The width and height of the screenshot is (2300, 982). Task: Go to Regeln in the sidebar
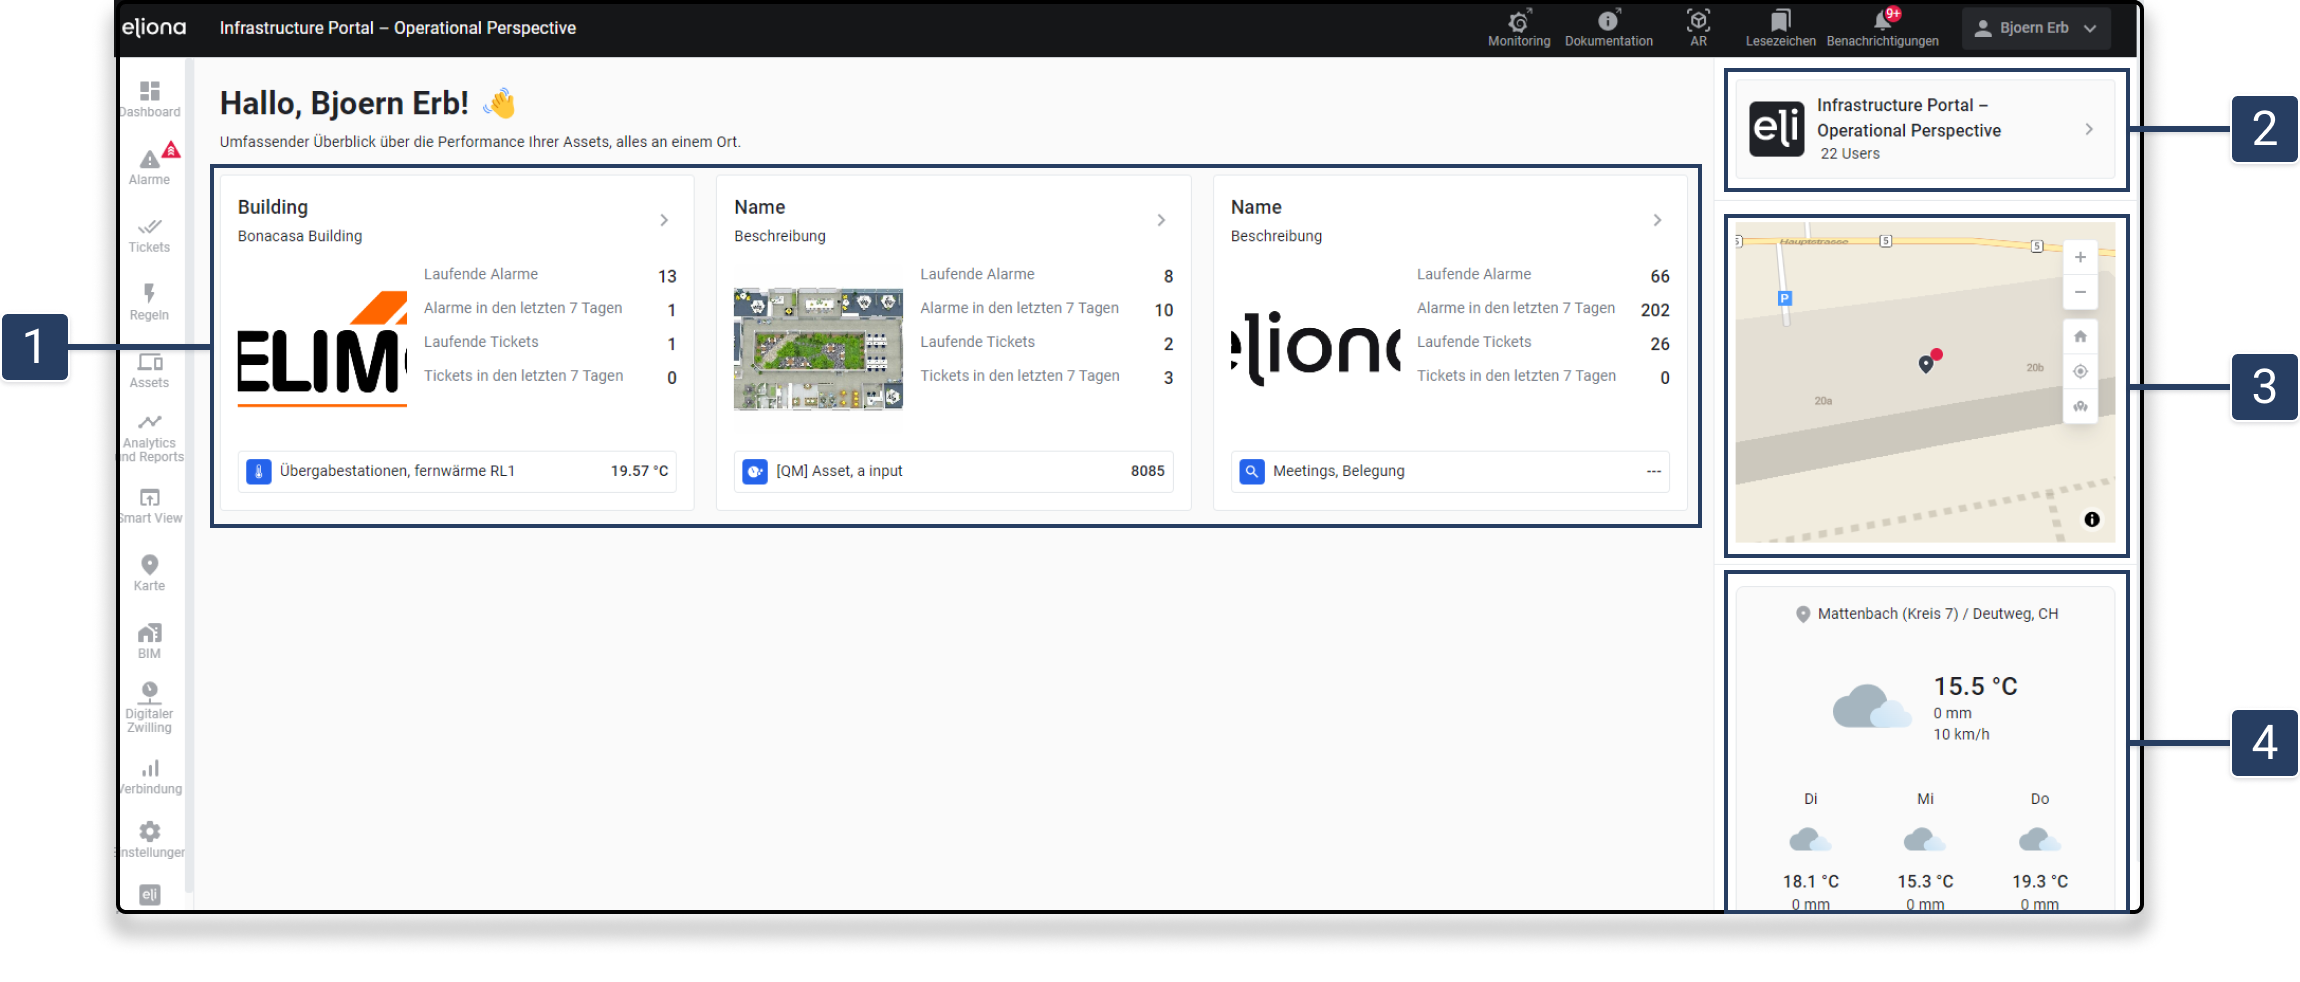[x=149, y=300]
